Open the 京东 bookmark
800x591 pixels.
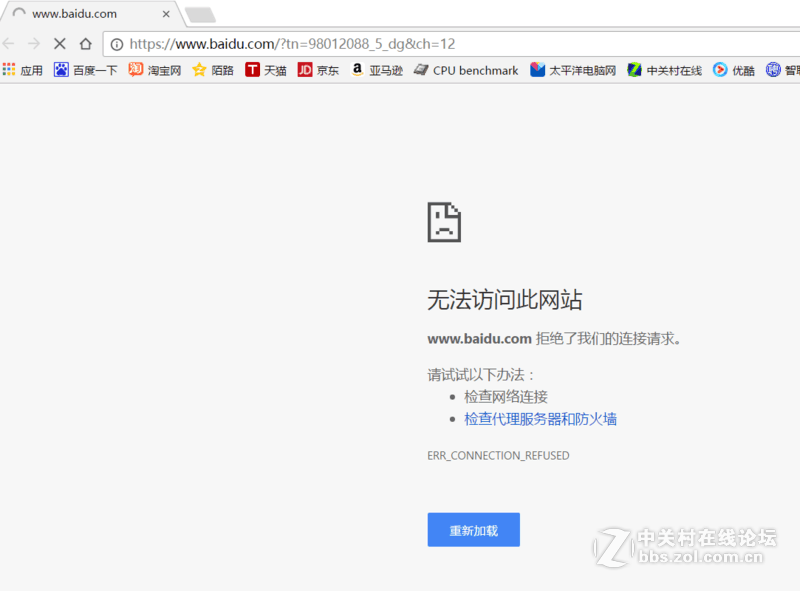pyautogui.click(x=318, y=70)
